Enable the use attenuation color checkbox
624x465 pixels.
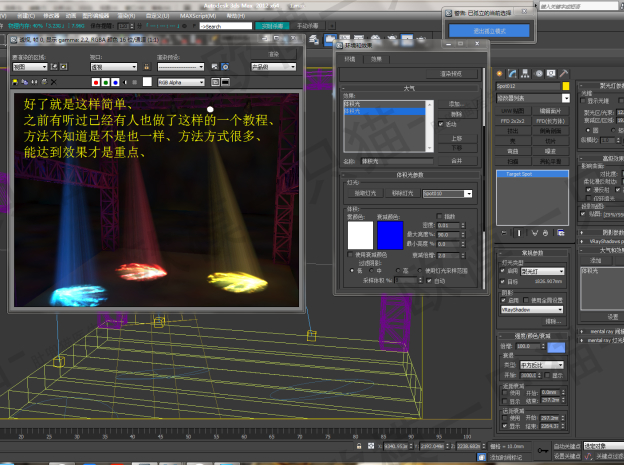coord(350,254)
